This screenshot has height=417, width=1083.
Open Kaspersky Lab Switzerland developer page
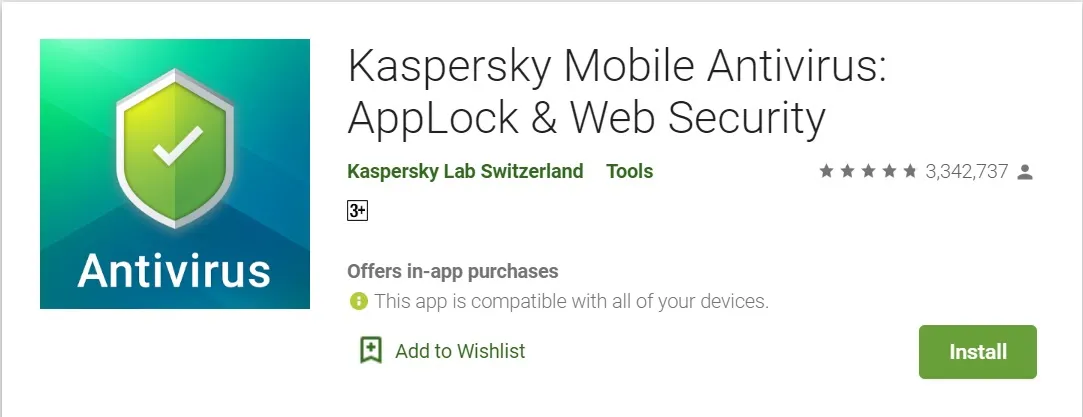[465, 171]
